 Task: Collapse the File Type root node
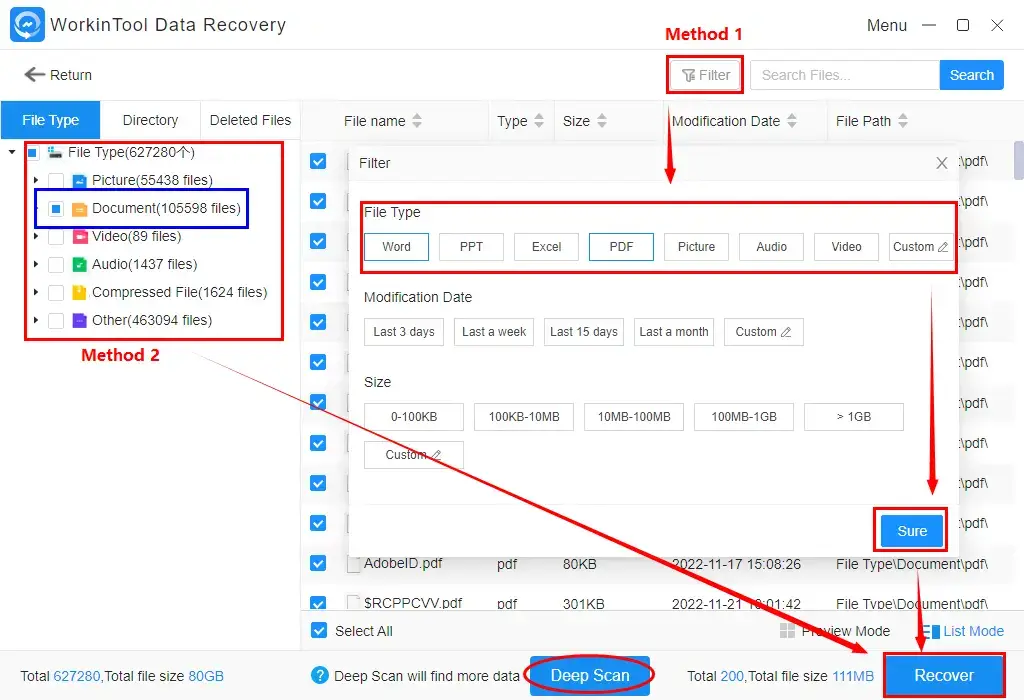[12, 152]
